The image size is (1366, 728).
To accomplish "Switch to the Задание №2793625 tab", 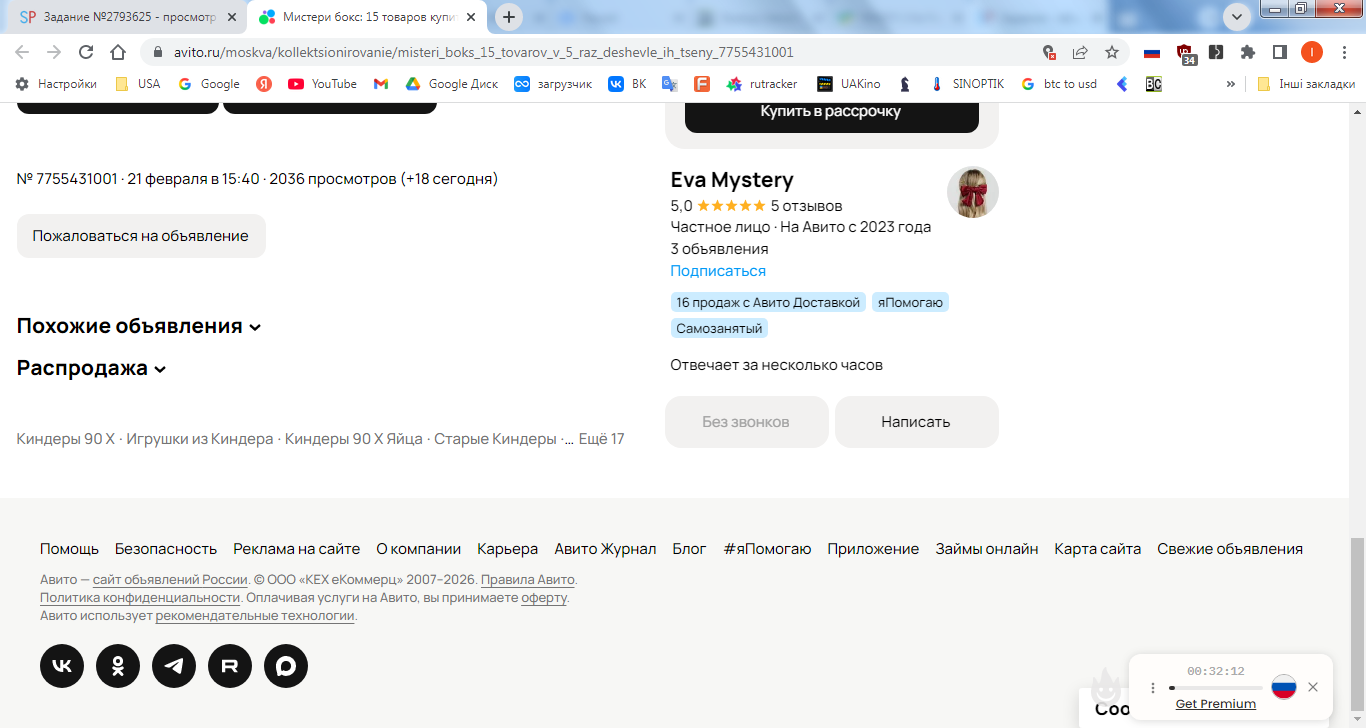I will 127,17.
